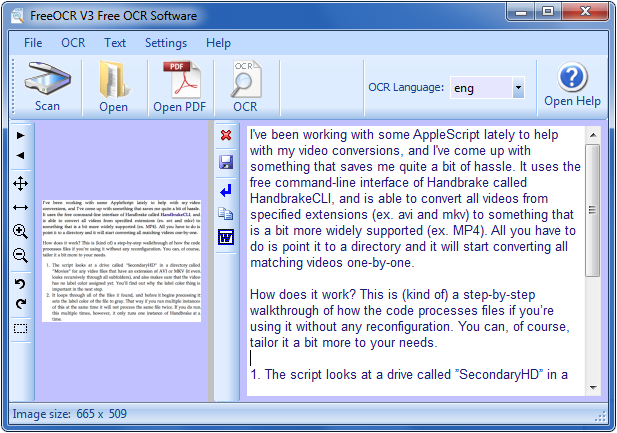The height and width of the screenshot is (433, 617).
Task: Click the scanned document preview thumbnail
Action: pyautogui.click(x=122, y=261)
